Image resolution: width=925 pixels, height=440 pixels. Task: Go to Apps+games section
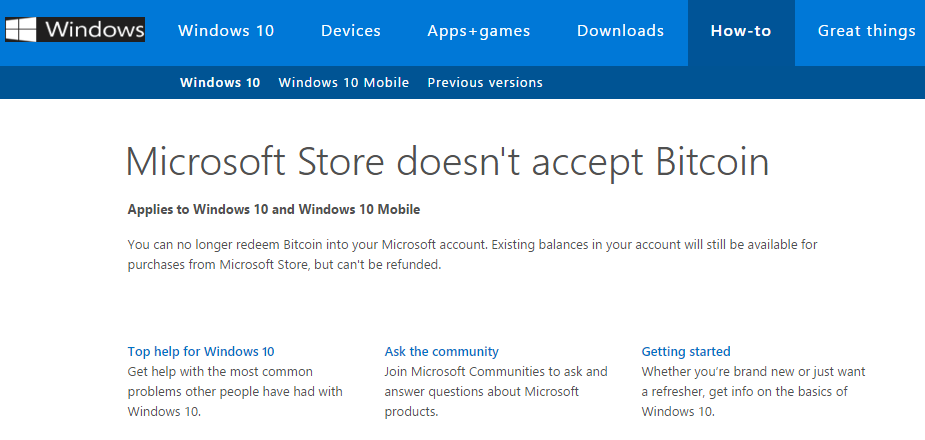(x=478, y=31)
